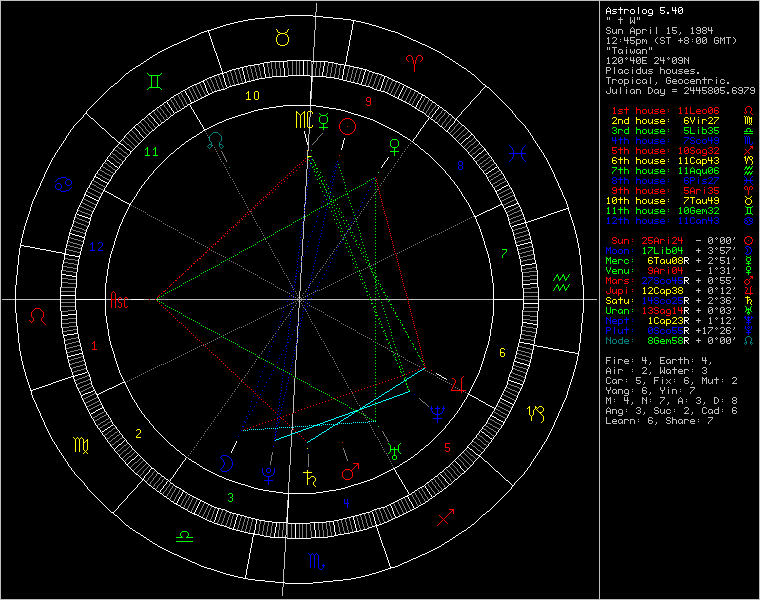Click the Libra glyph in the zodiac wheel

184,536
